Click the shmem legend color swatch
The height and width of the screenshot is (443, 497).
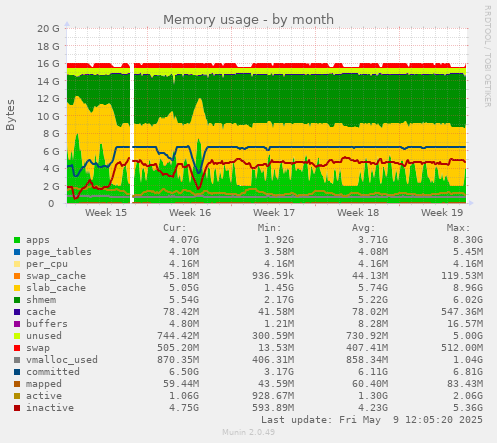coord(17,300)
